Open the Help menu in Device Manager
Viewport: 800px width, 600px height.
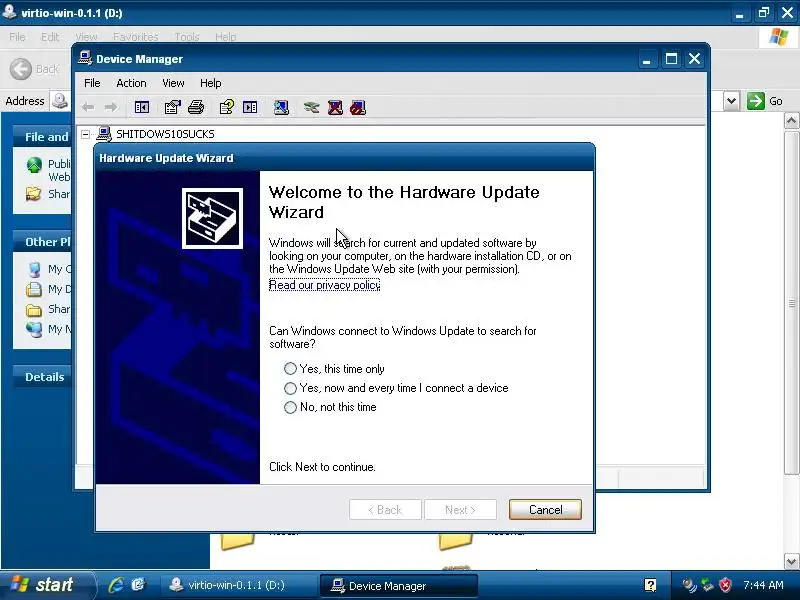click(x=210, y=83)
